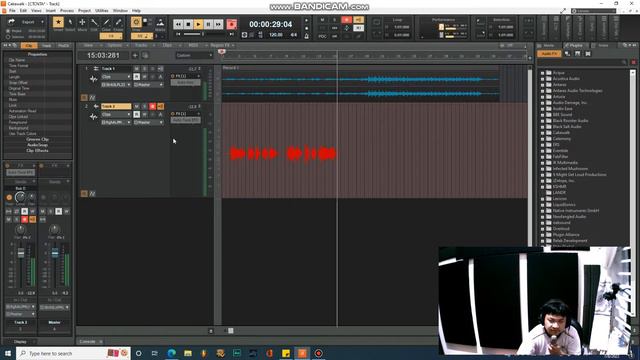This screenshot has width=640, height=360.
Task: Switch to the Track inspector tab
Action: [x=47, y=46]
